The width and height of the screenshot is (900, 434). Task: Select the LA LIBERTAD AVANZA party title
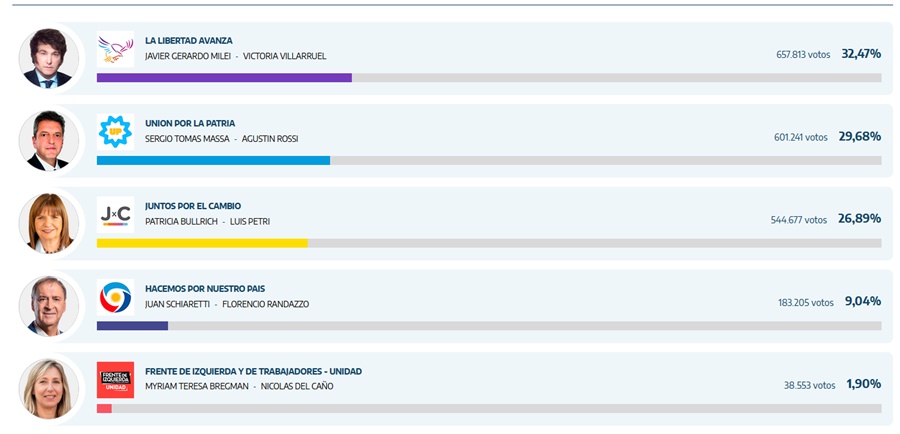tap(189, 41)
